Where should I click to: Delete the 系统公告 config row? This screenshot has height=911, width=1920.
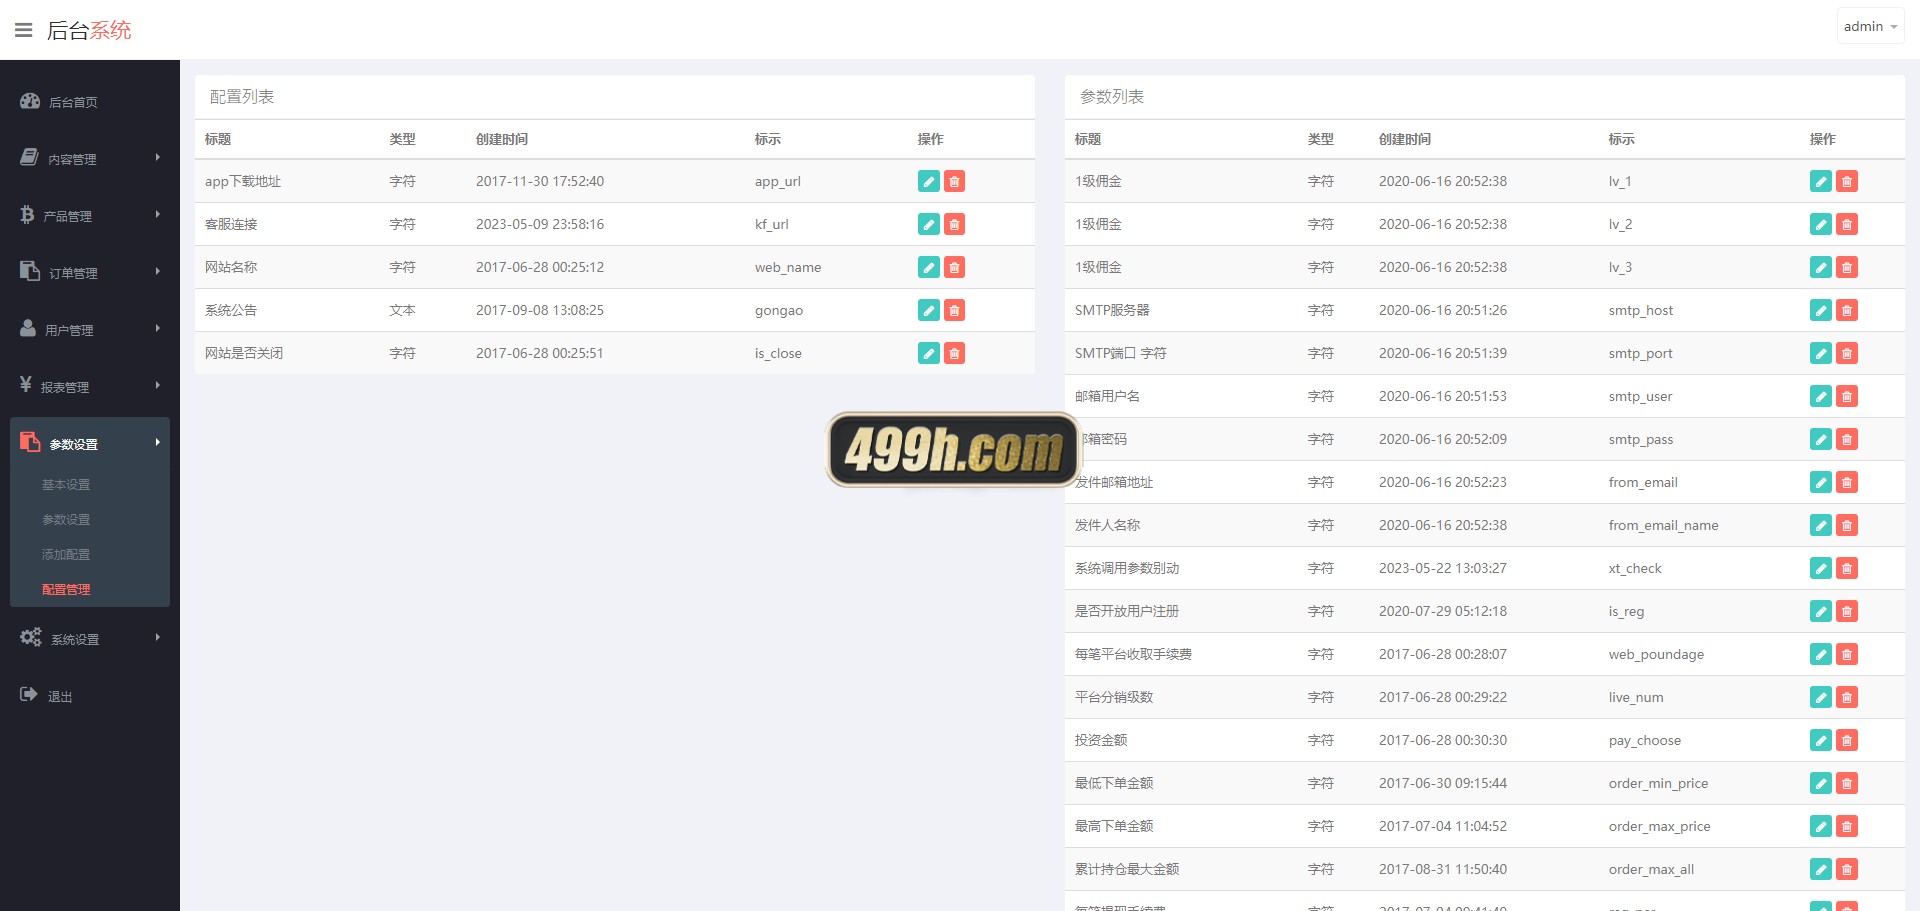coord(955,310)
